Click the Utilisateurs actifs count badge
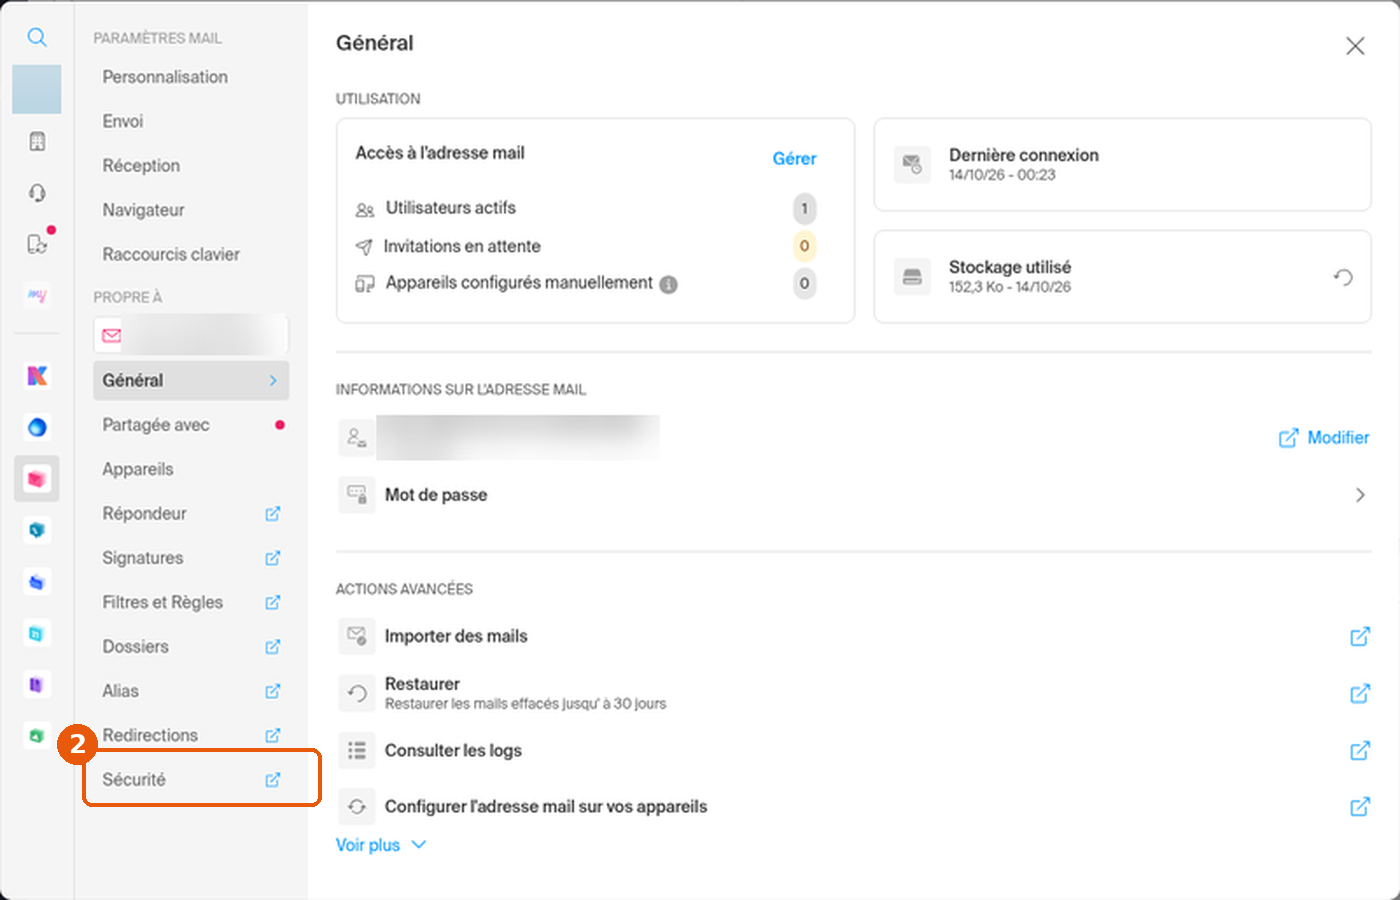 pos(804,208)
